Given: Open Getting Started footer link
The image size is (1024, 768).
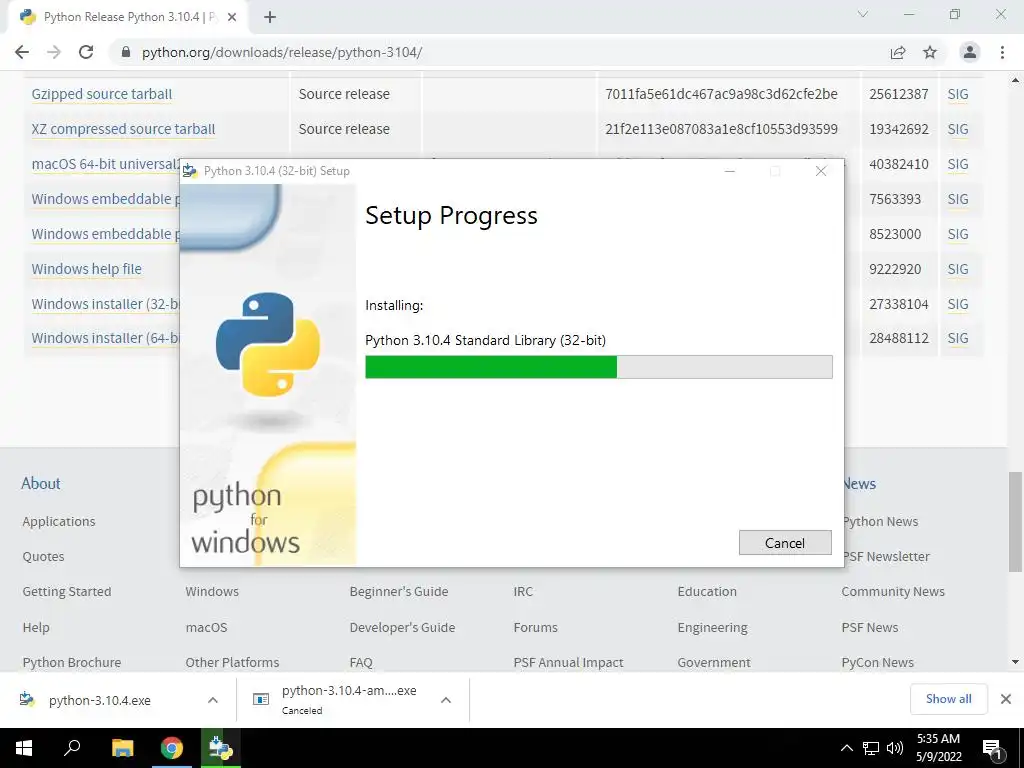Looking at the screenshot, I should [67, 592].
